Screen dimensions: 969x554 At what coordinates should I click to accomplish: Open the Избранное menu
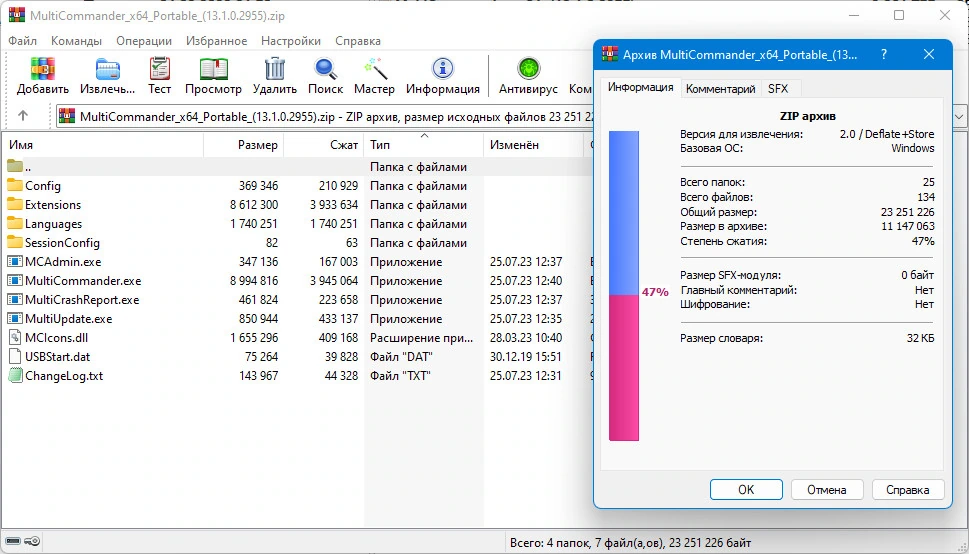point(216,41)
